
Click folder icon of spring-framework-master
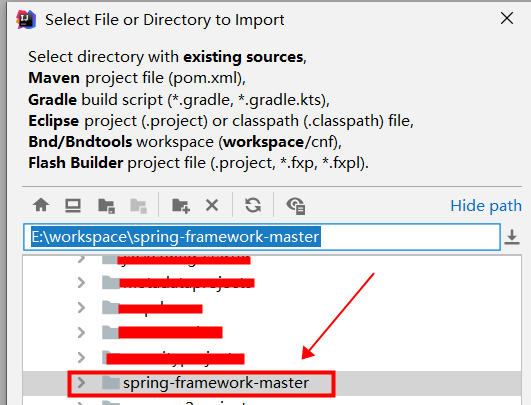(x=111, y=383)
